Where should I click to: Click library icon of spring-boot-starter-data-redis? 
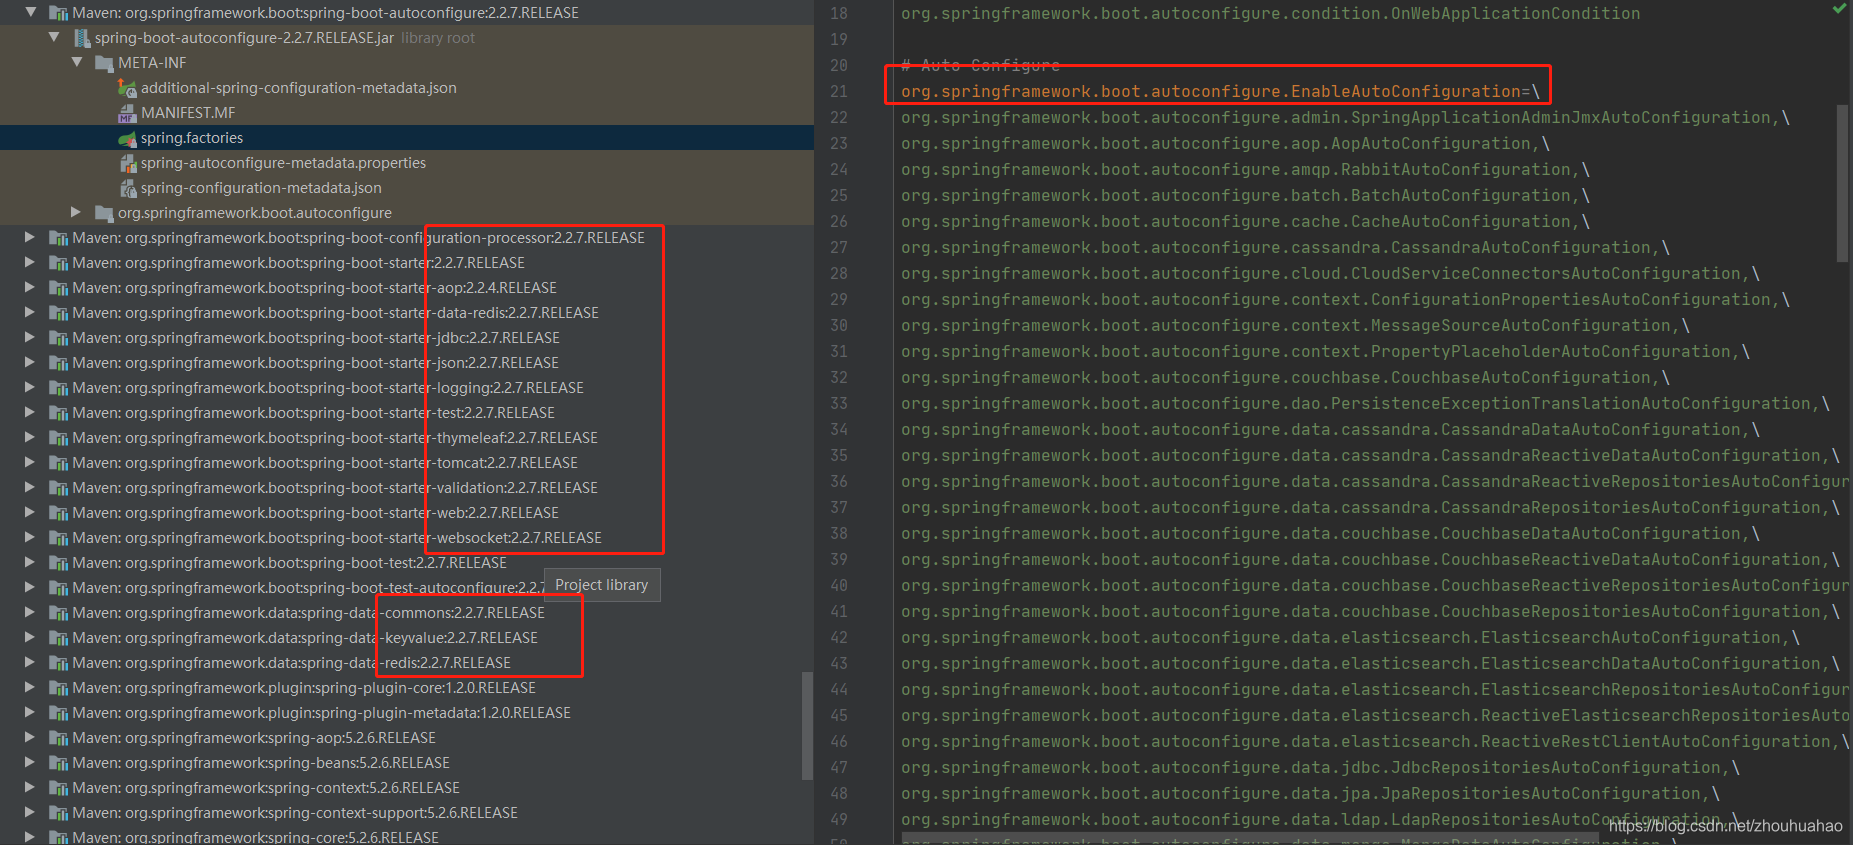59,313
